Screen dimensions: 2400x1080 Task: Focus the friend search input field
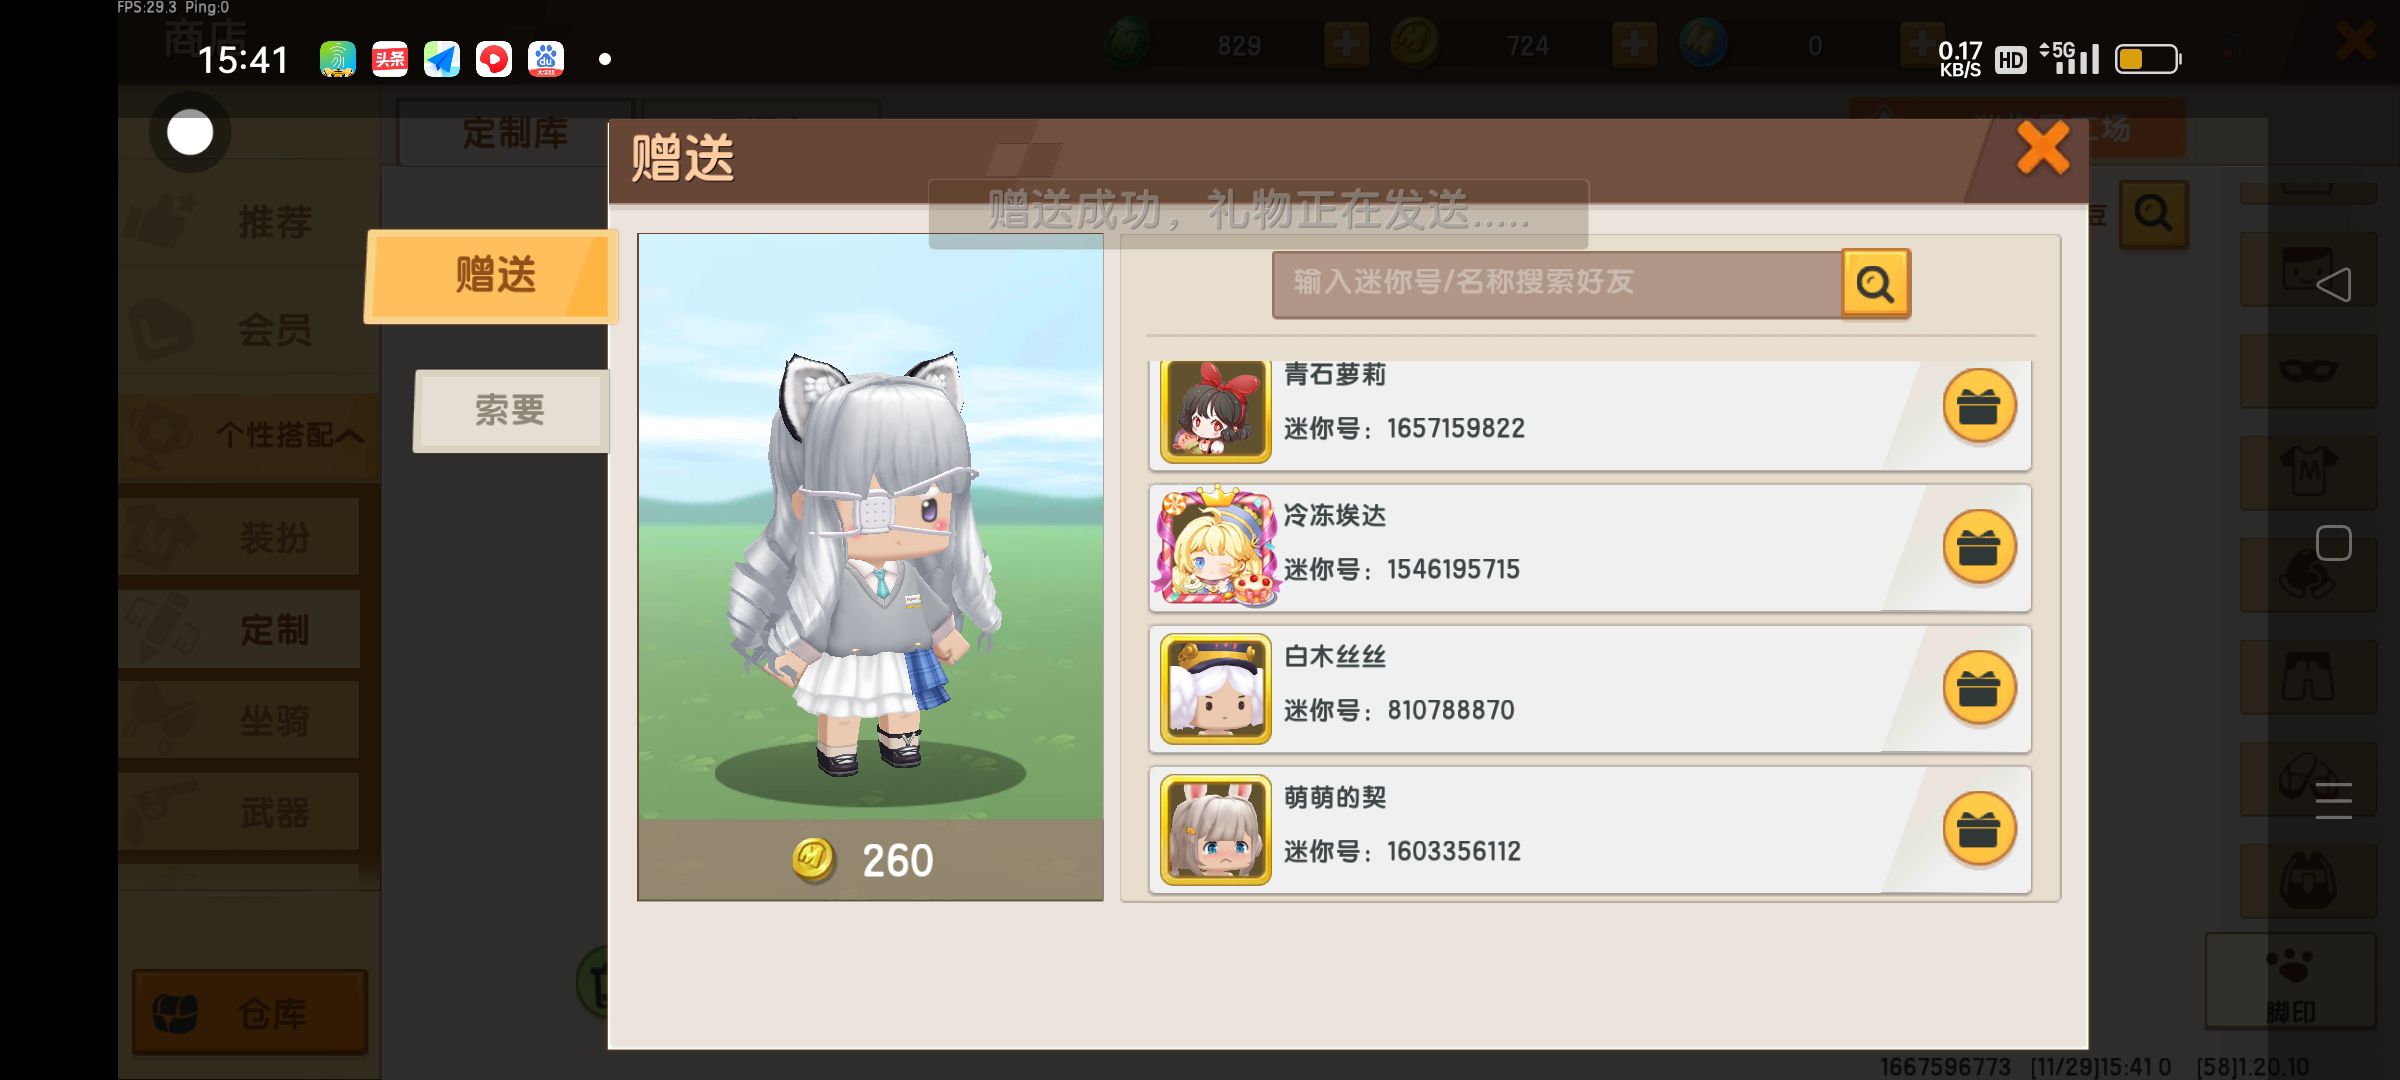click(1557, 284)
